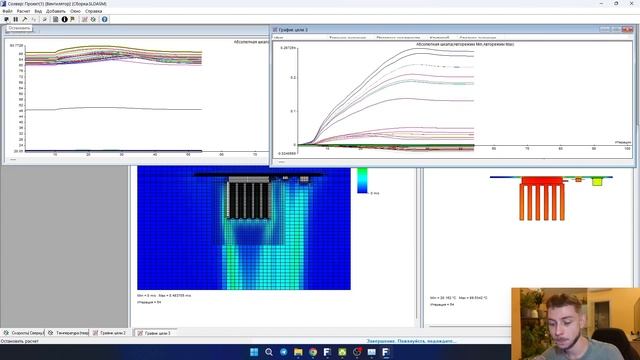Click the taskbar icon with red badge
The height and width of the screenshot is (360, 640).
357,352
